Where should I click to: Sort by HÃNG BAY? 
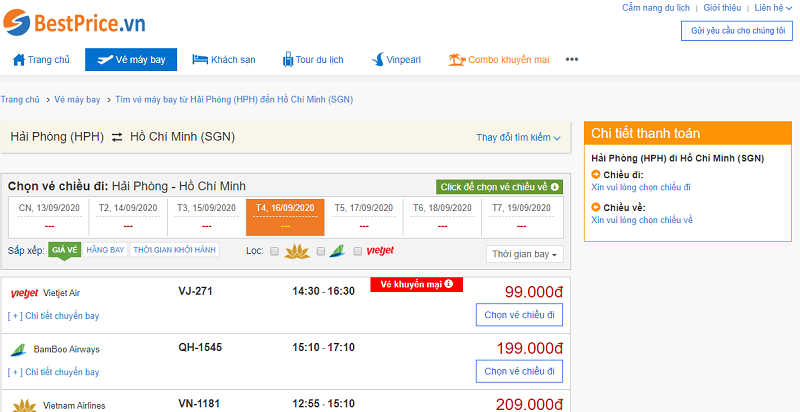point(105,250)
